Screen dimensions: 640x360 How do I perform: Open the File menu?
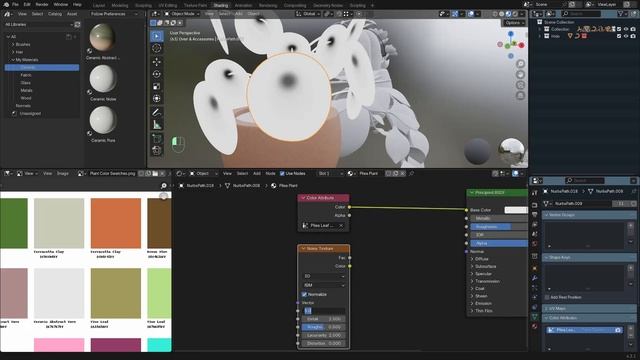tap(15, 4)
